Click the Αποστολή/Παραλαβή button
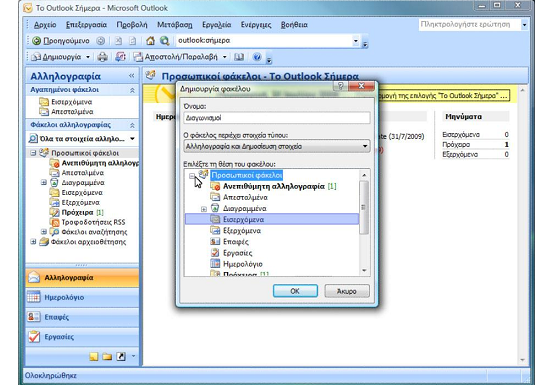 176,57
